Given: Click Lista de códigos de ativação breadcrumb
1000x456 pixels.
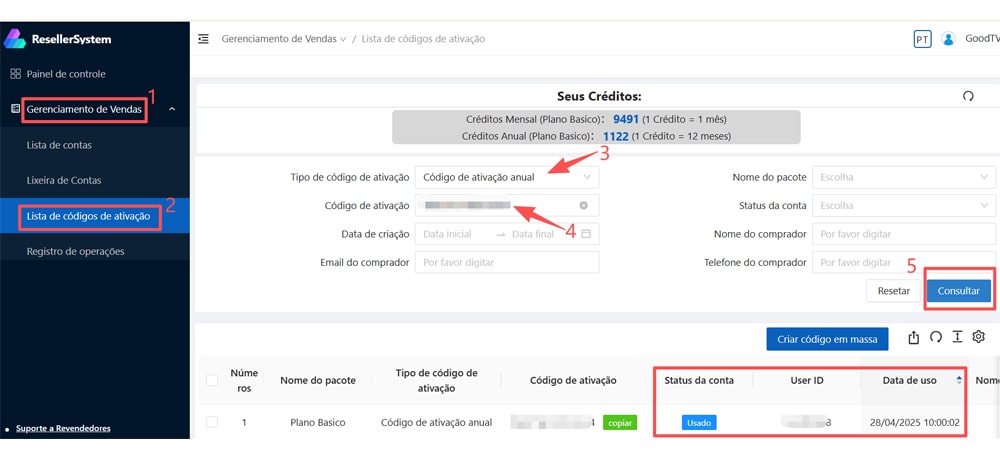Looking at the screenshot, I should (423, 39).
